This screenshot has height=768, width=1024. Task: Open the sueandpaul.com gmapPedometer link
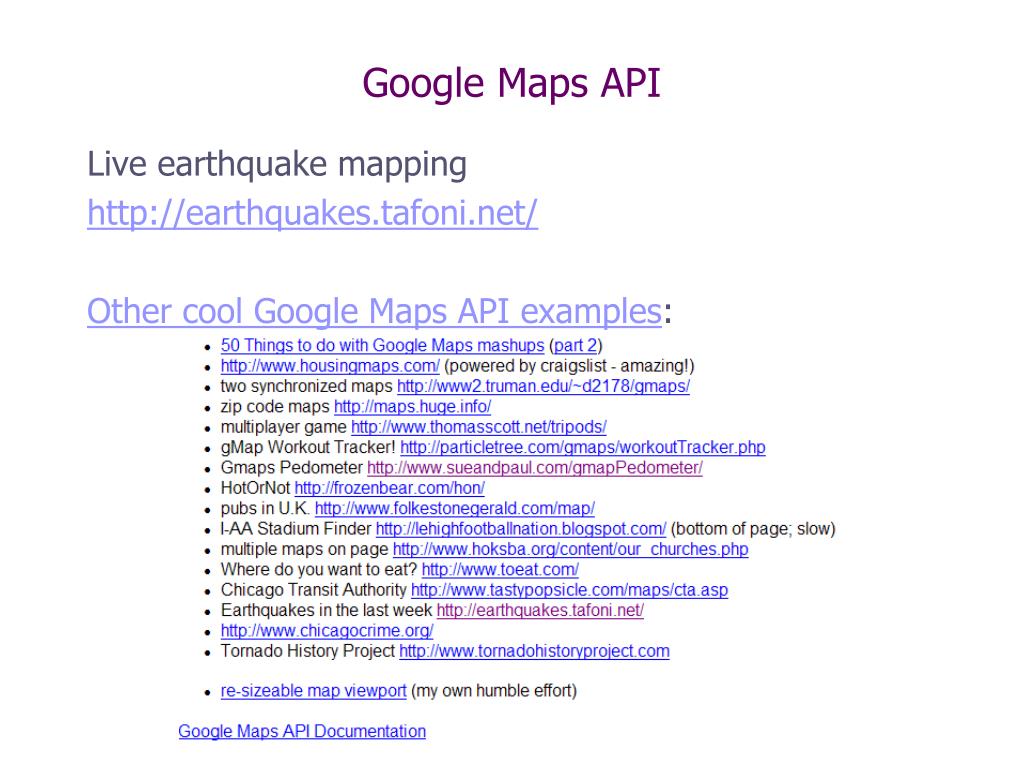tap(535, 468)
